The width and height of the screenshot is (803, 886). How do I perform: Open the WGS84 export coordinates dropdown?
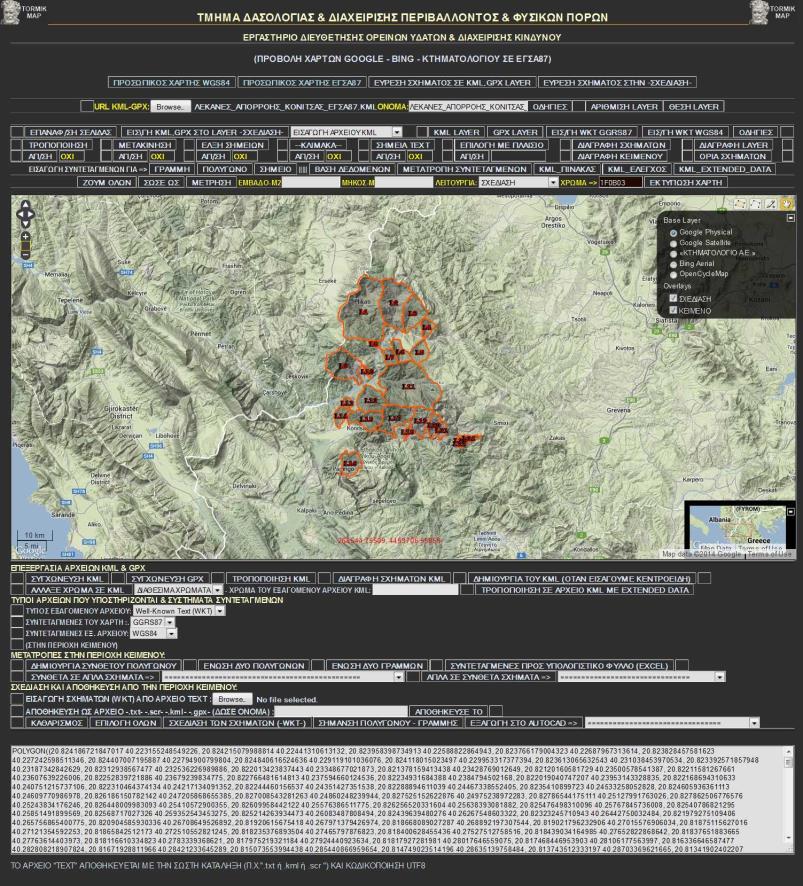(x=154, y=633)
